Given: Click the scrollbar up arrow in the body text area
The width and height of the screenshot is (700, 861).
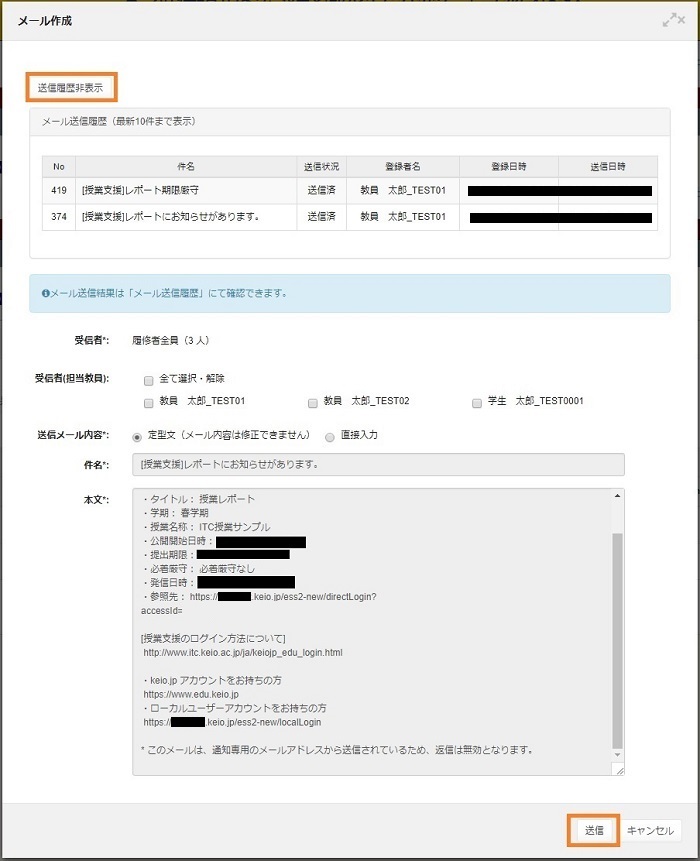Looking at the screenshot, I should 617,495.
